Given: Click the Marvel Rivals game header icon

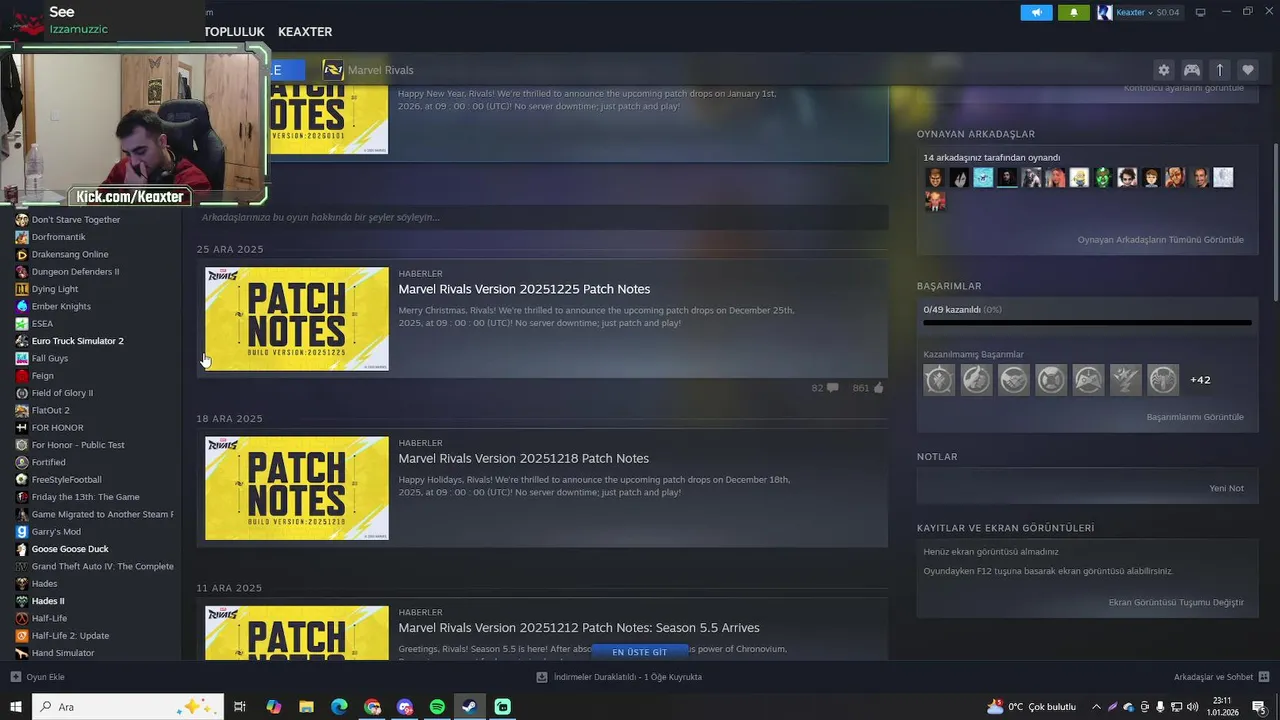Looking at the screenshot, I should (x=333, y=70).
